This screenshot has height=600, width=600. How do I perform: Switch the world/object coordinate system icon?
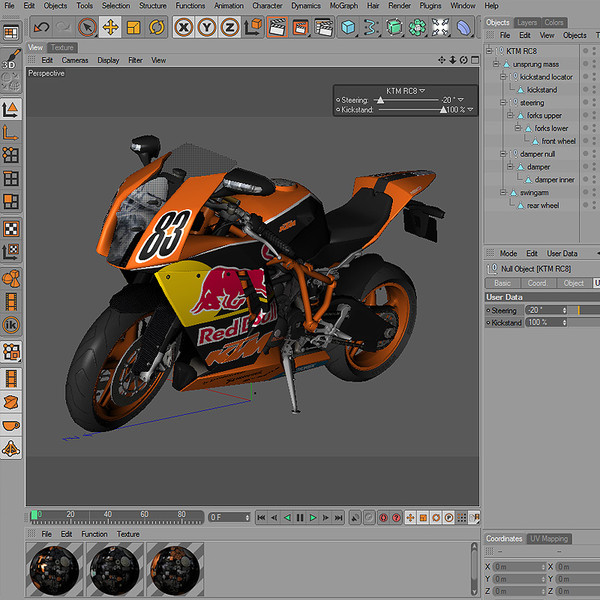(x=253, y=28)
